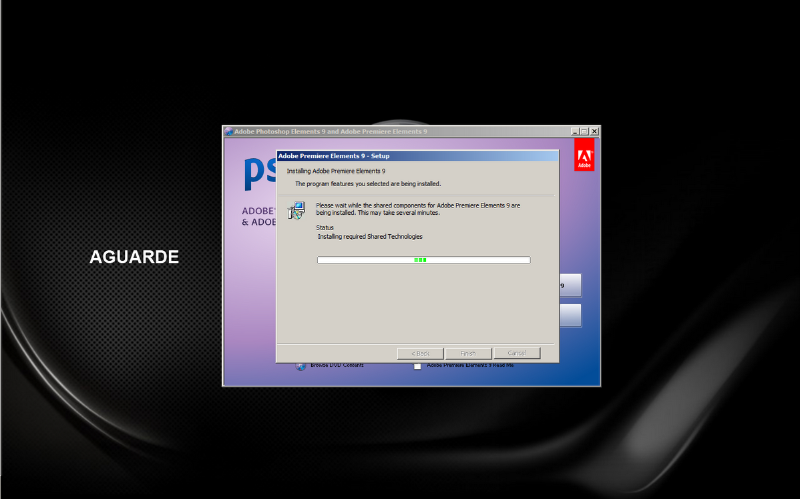
Task: Click the partly hidden blank button below the 9 button
Action: pos(570,315)
